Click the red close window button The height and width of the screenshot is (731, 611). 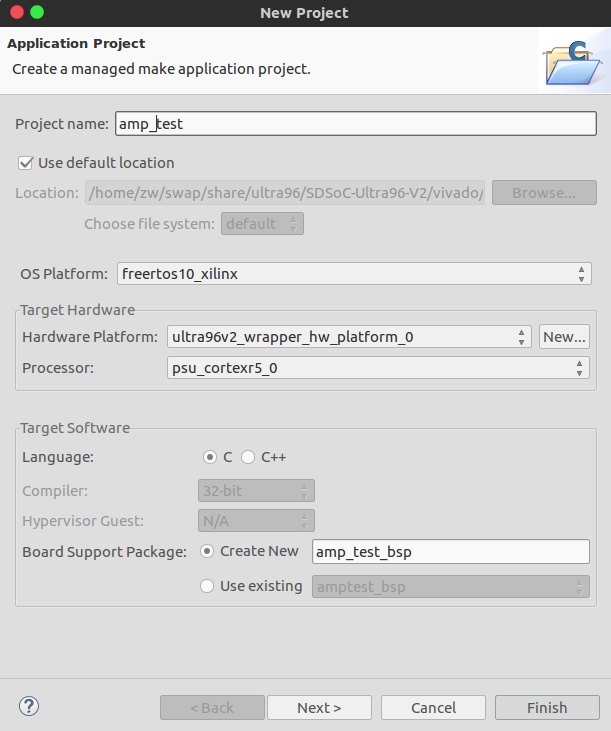point(17,13)
